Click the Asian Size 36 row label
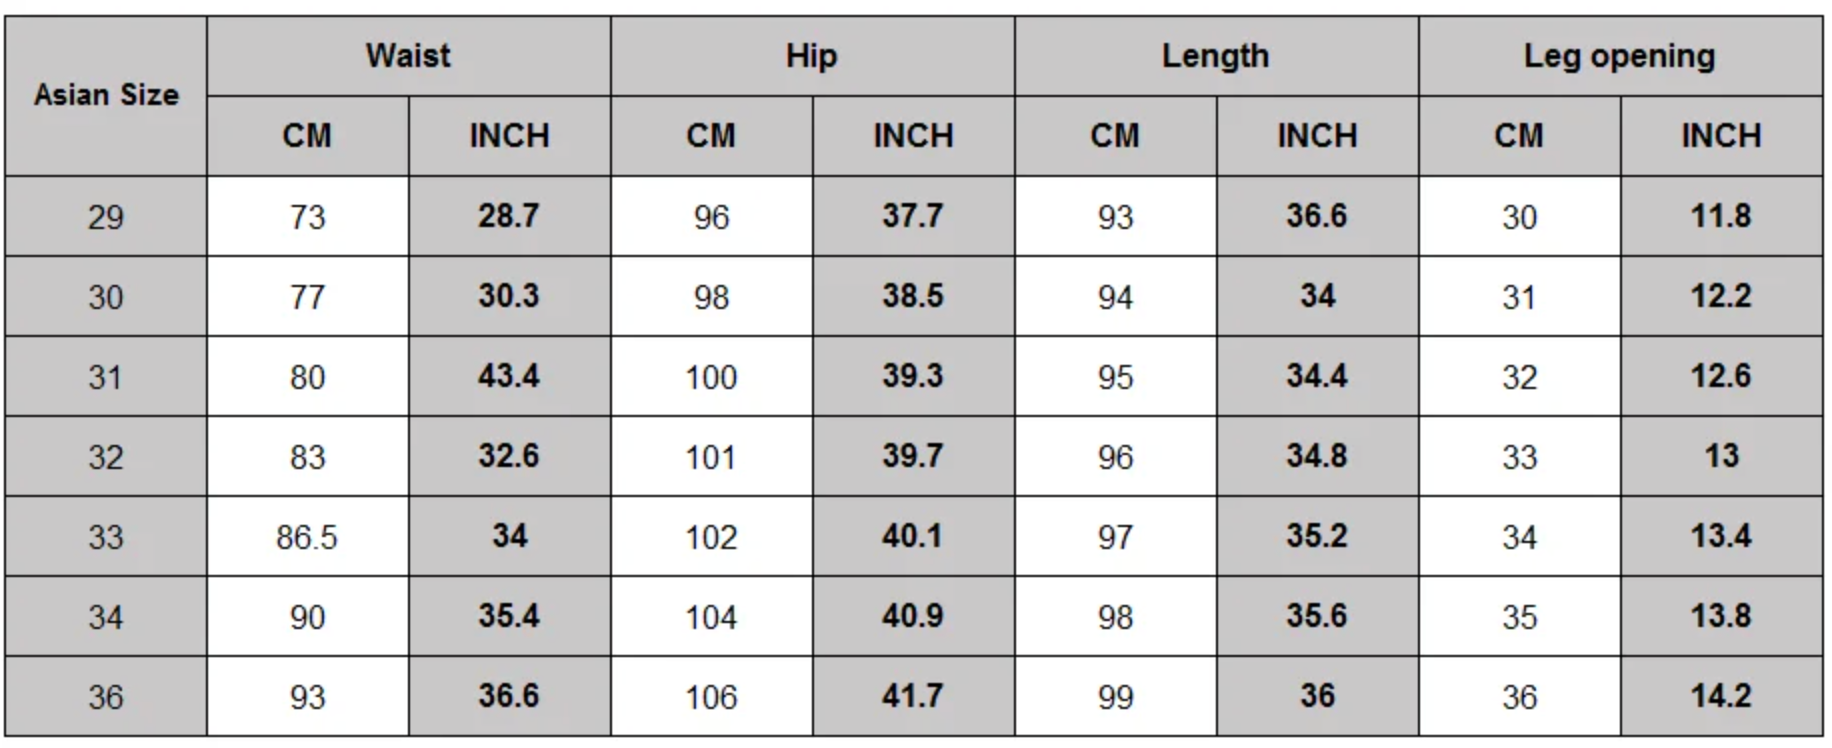The height and width of the screenshot is (748, 1832). 106,697
